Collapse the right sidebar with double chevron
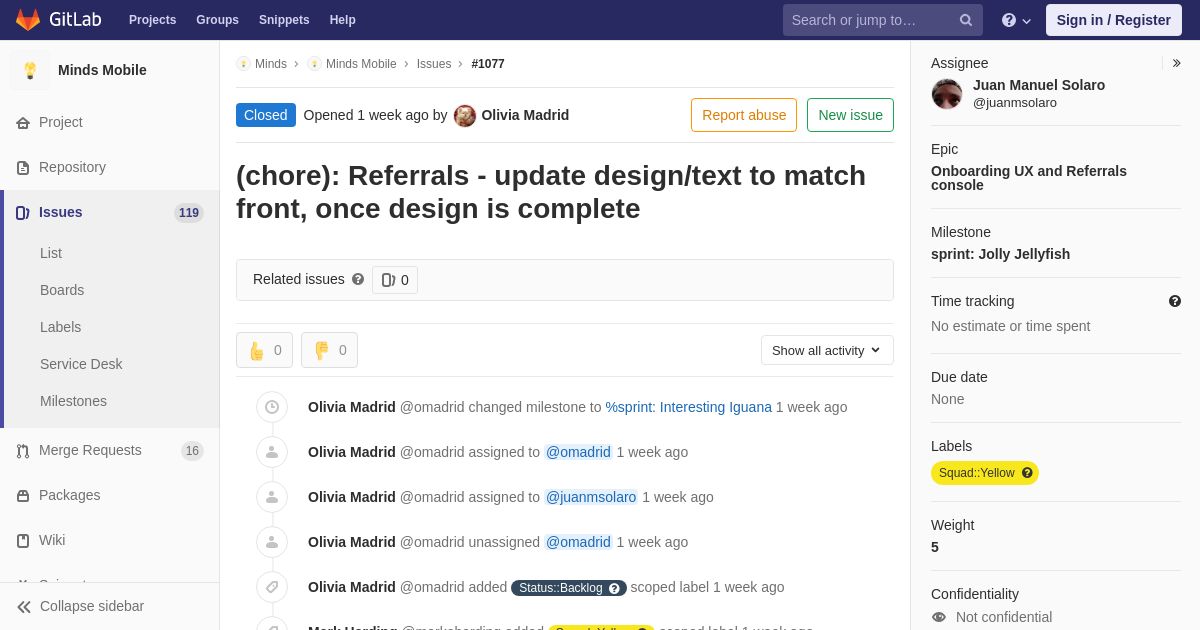This screenshot has width=1200, height=630. pyautogui.click(x=1176, y=63)
